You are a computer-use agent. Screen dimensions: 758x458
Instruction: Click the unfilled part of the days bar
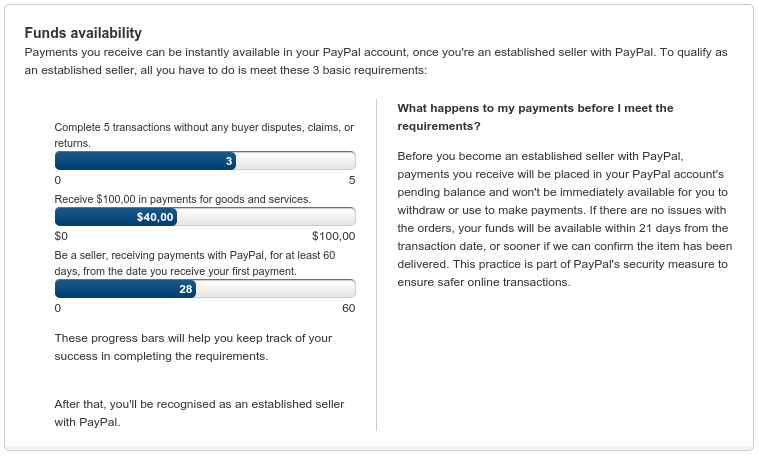pos(275,289)
